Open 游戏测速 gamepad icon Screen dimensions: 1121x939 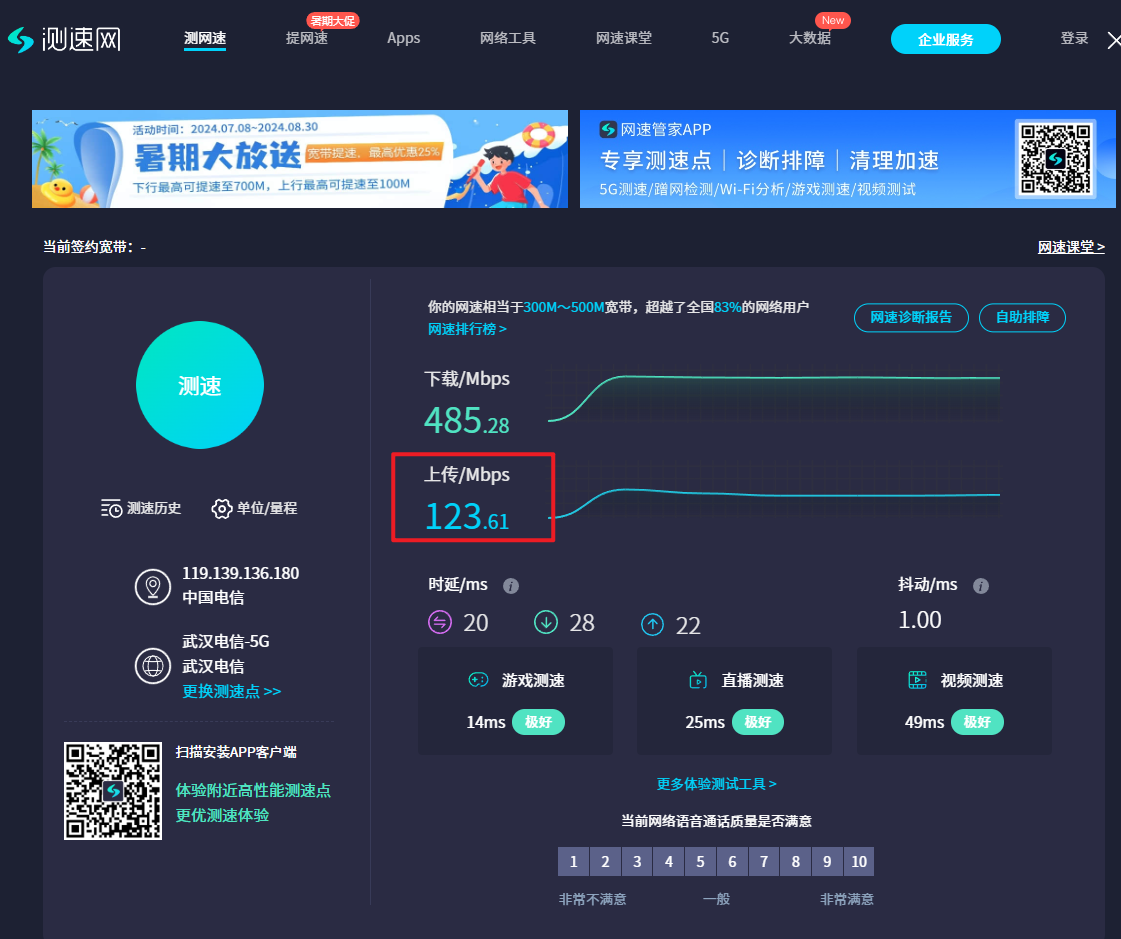click(478, 681)
